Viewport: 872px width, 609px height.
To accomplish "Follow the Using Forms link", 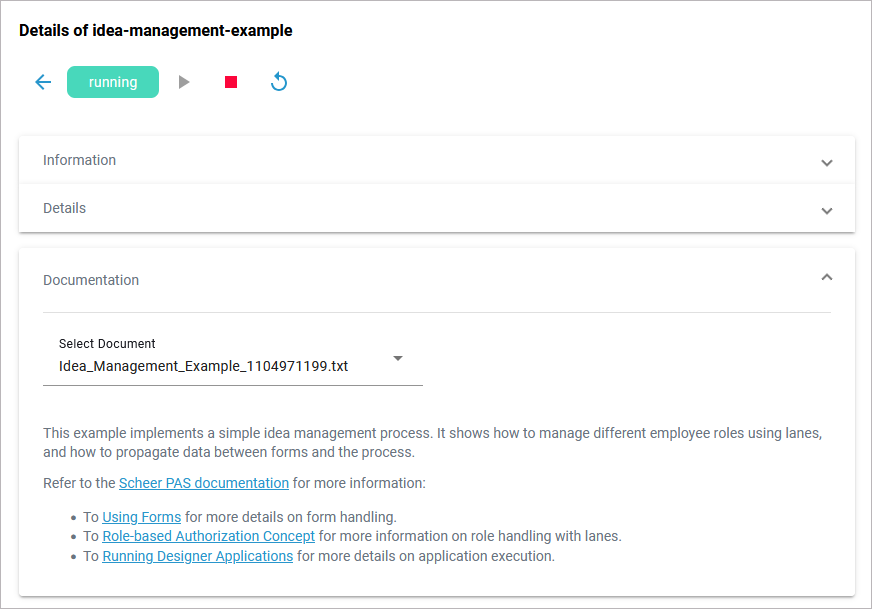I will click(x=142, y=517).
